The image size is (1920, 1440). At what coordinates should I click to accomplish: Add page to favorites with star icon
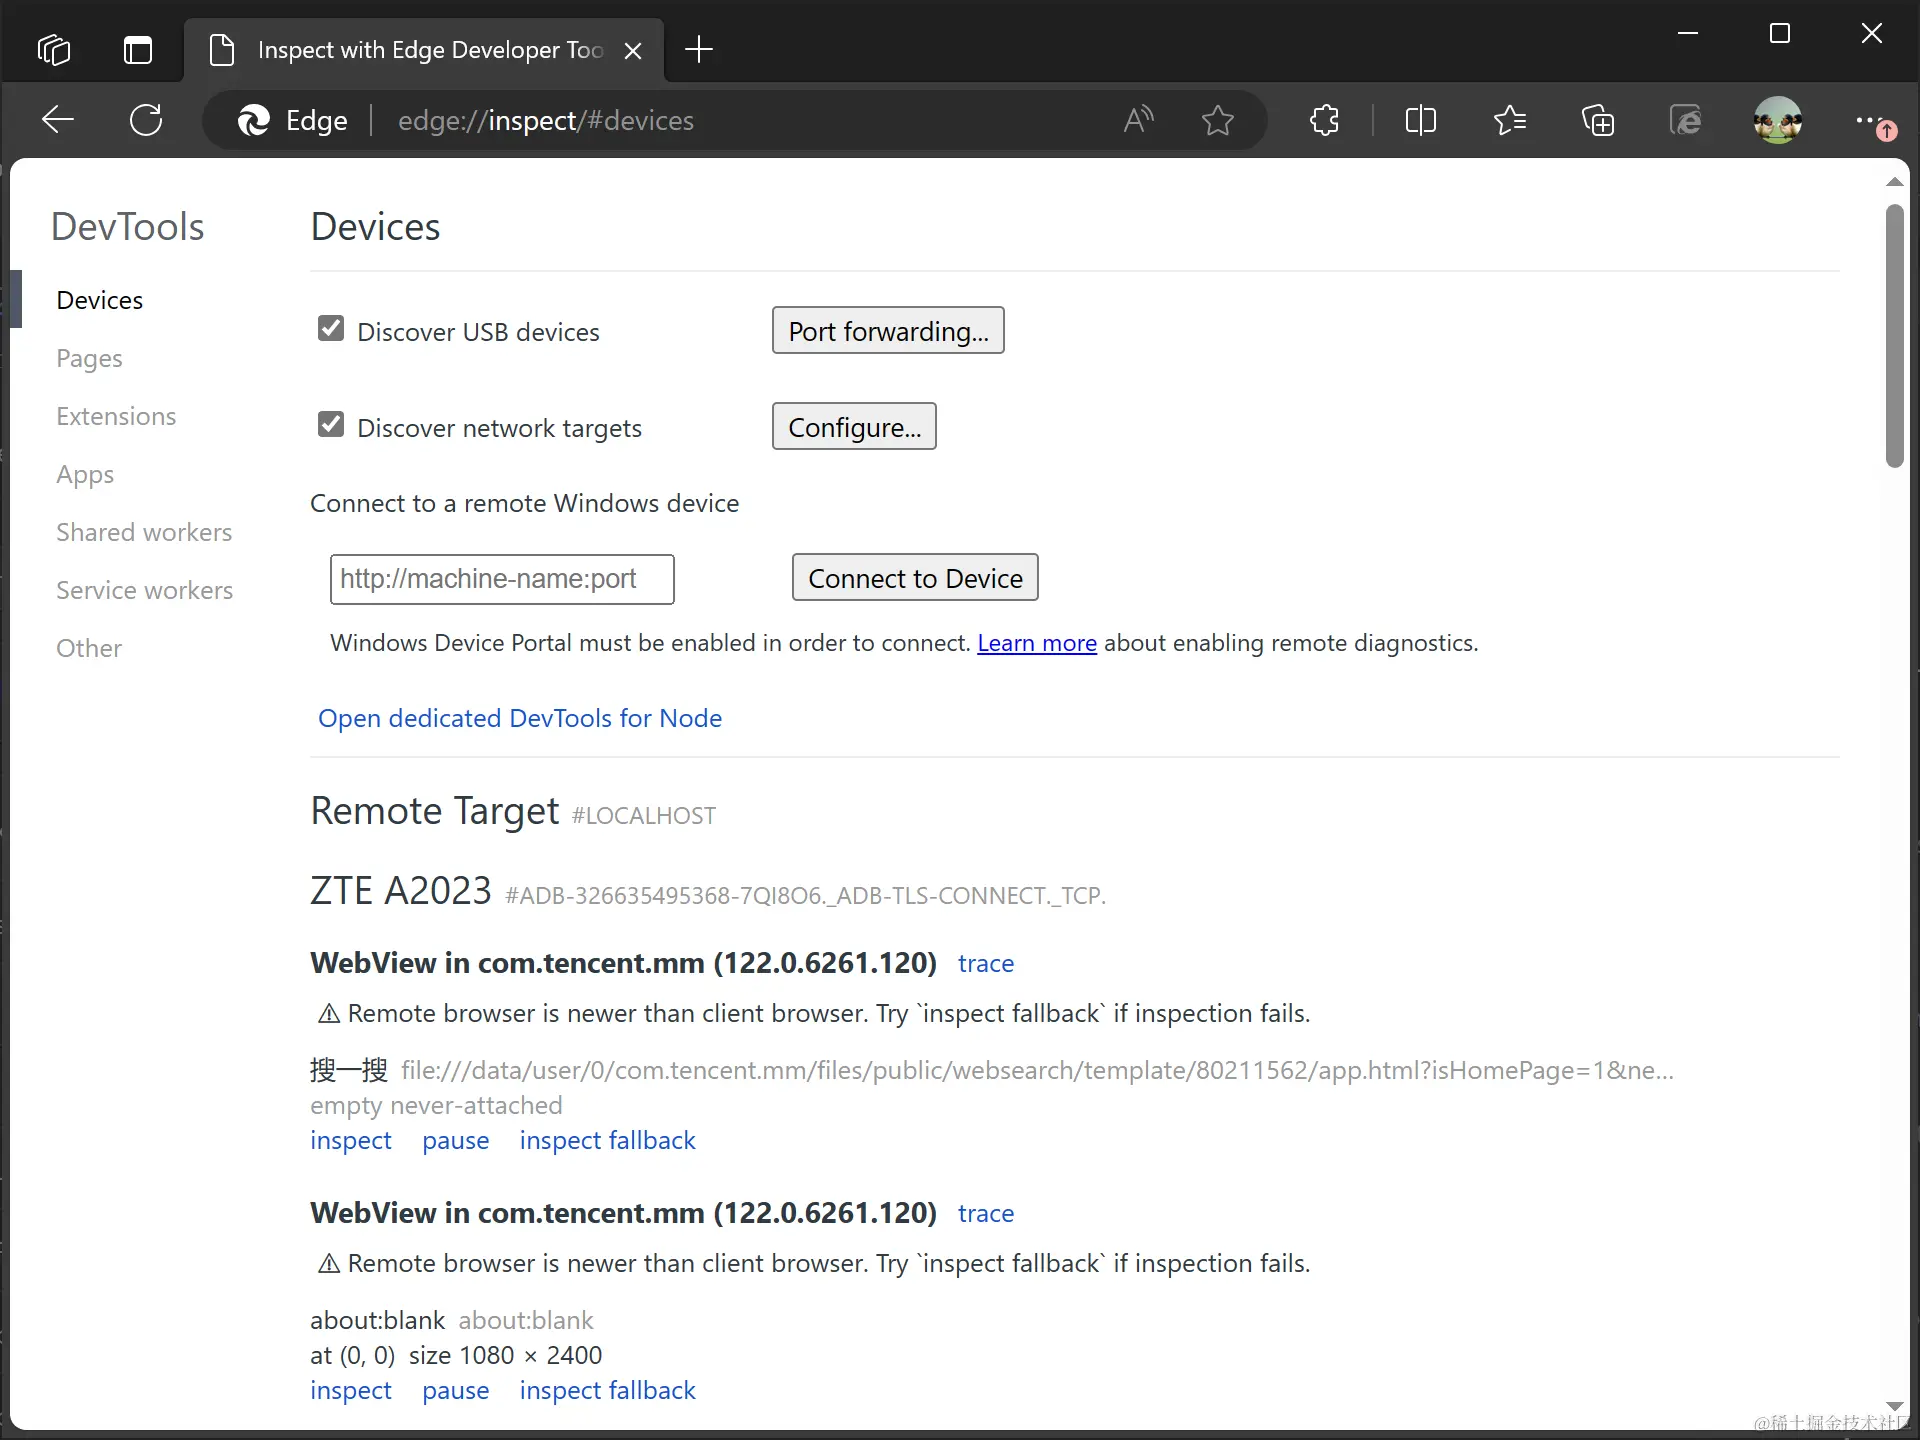1217,120
